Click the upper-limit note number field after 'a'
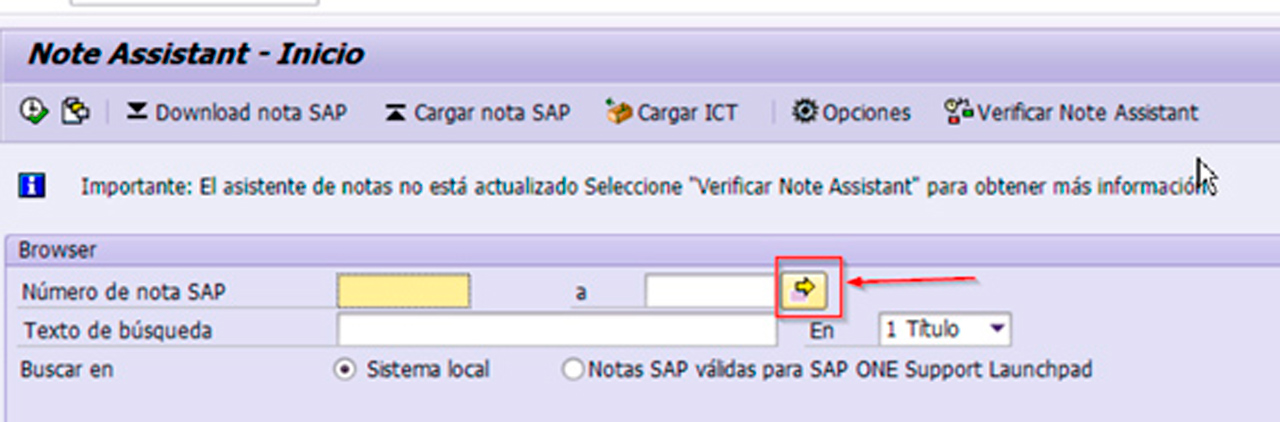The width and height of the screenshot is (1280, 422). [x=710, y=291]
